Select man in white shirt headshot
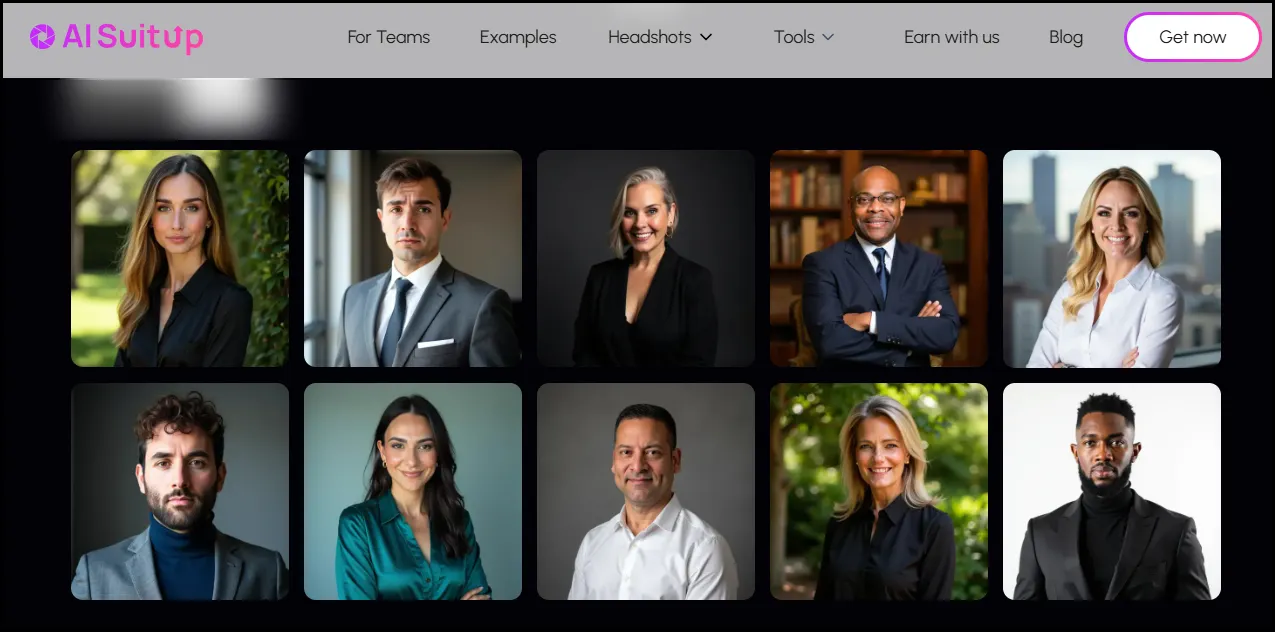 tap(646, 491)
